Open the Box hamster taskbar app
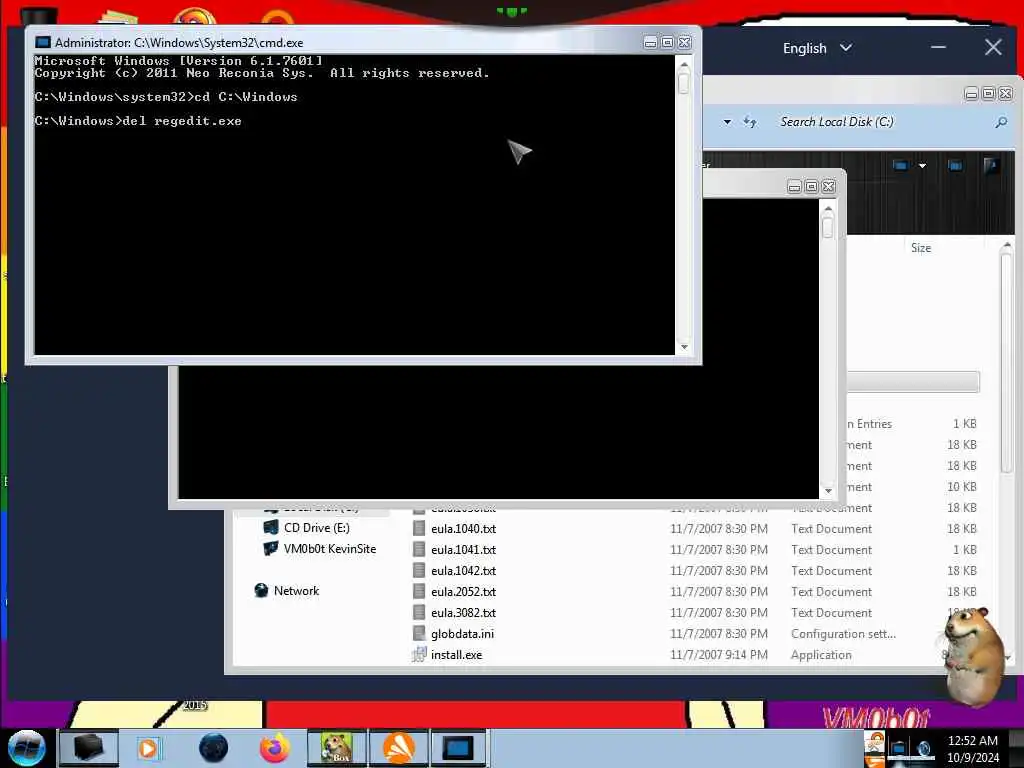 tap(337, 748)
